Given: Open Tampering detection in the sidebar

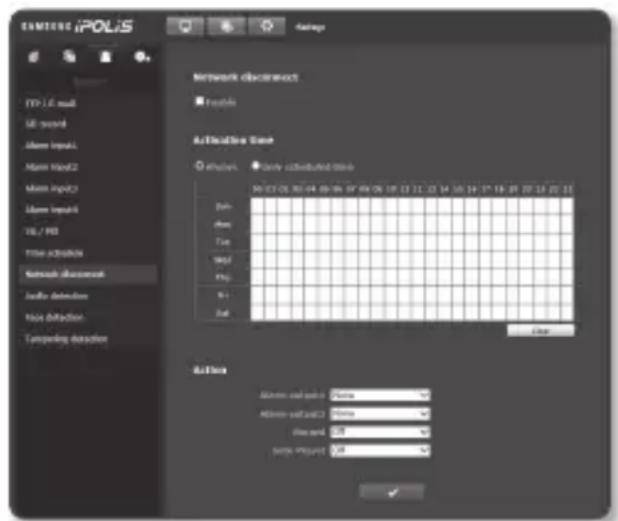Looking at the screenshot, I should (66, 339).
